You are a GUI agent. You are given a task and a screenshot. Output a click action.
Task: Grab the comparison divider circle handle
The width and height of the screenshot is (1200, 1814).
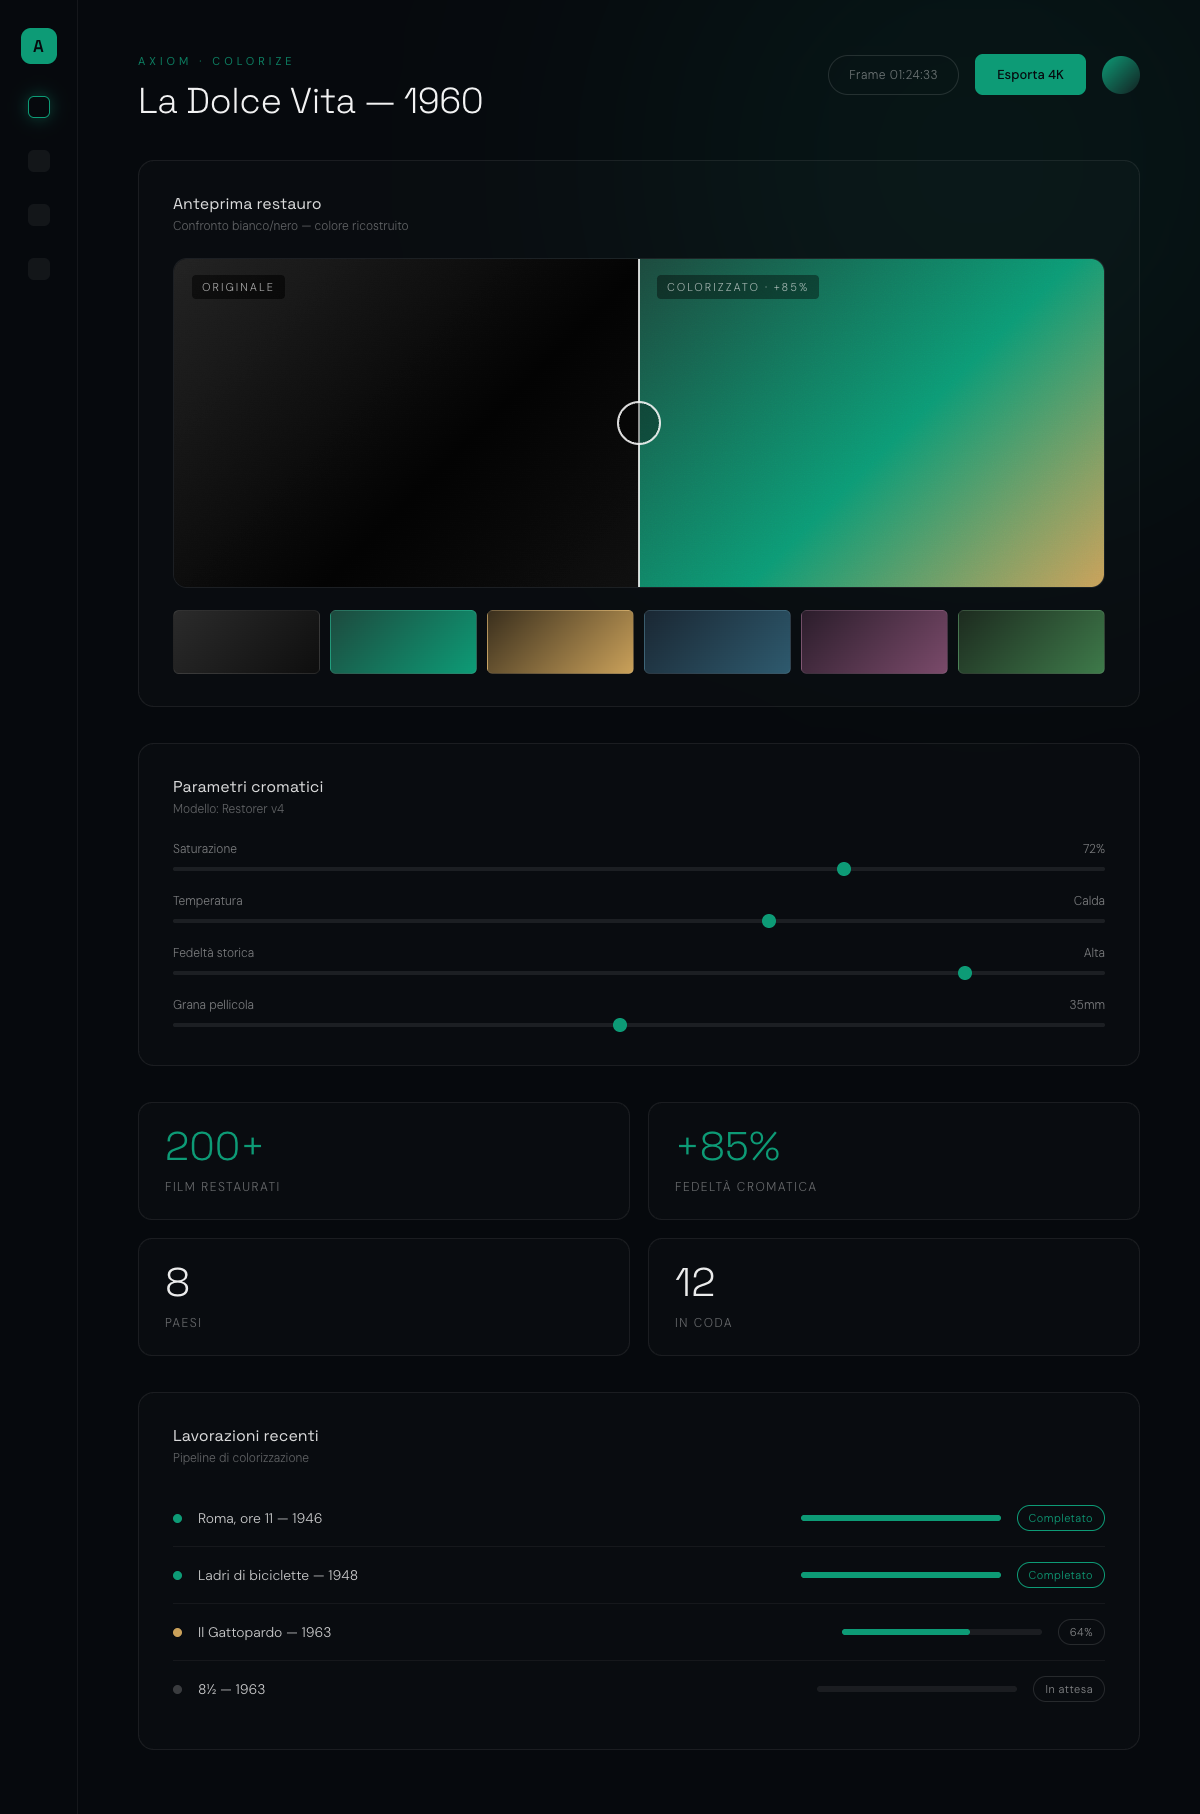click(x=639, y=423)
